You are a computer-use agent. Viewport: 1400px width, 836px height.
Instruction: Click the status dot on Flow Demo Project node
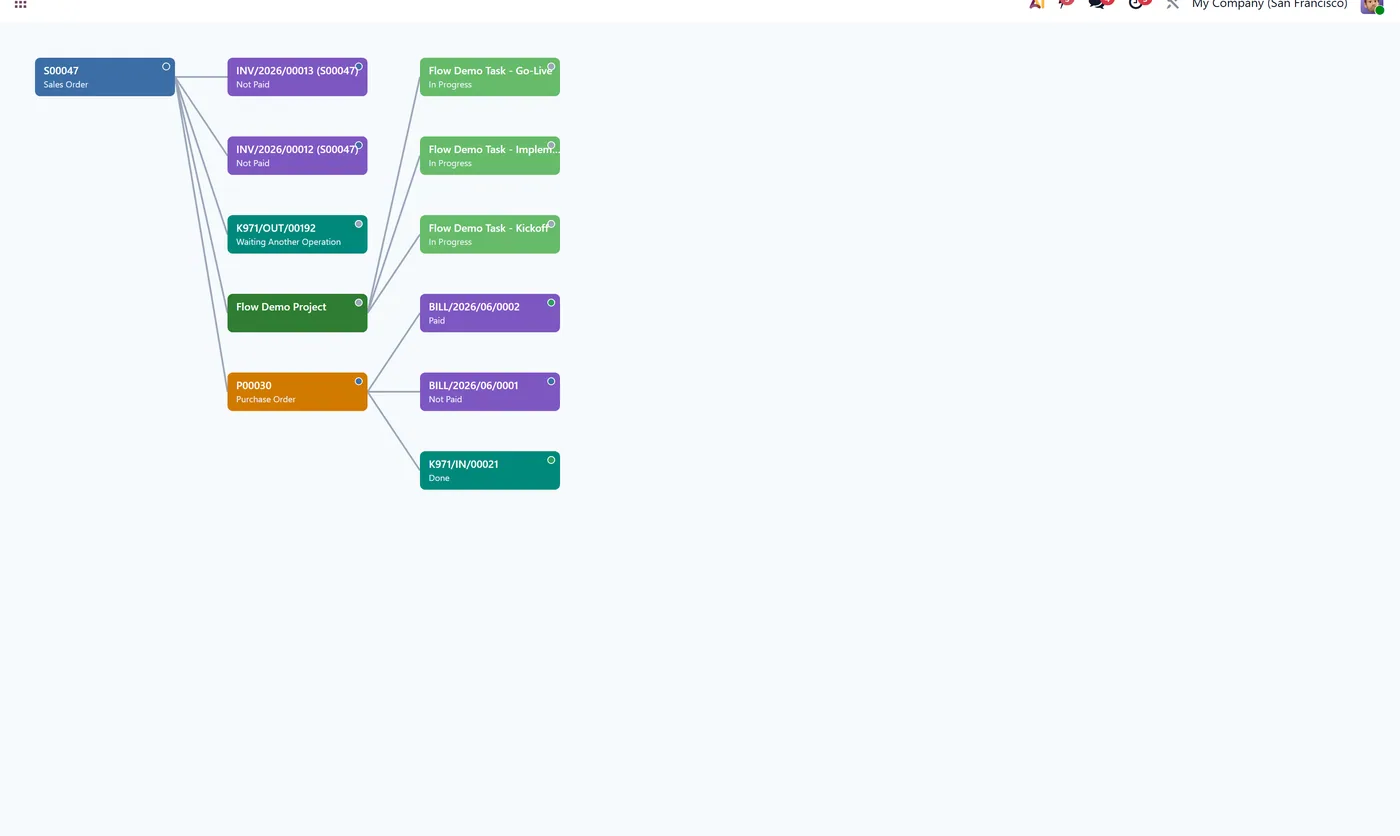point(359,303)
